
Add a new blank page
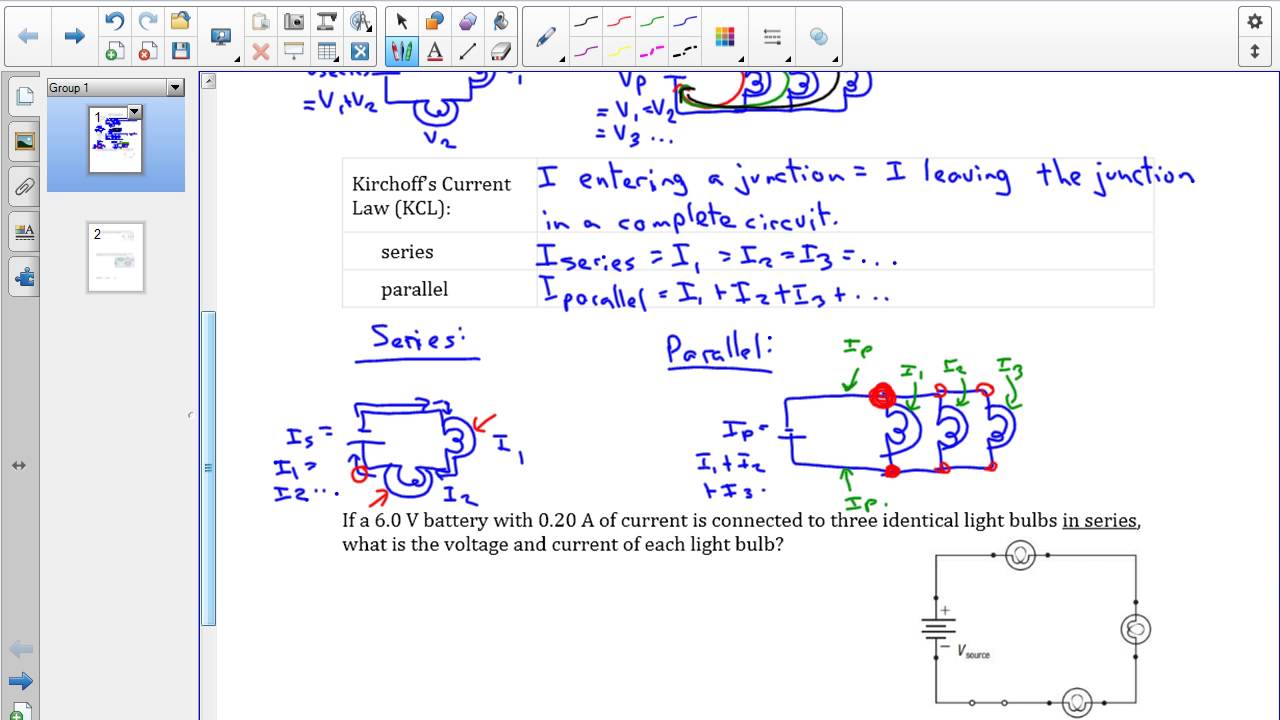point(115,51)
